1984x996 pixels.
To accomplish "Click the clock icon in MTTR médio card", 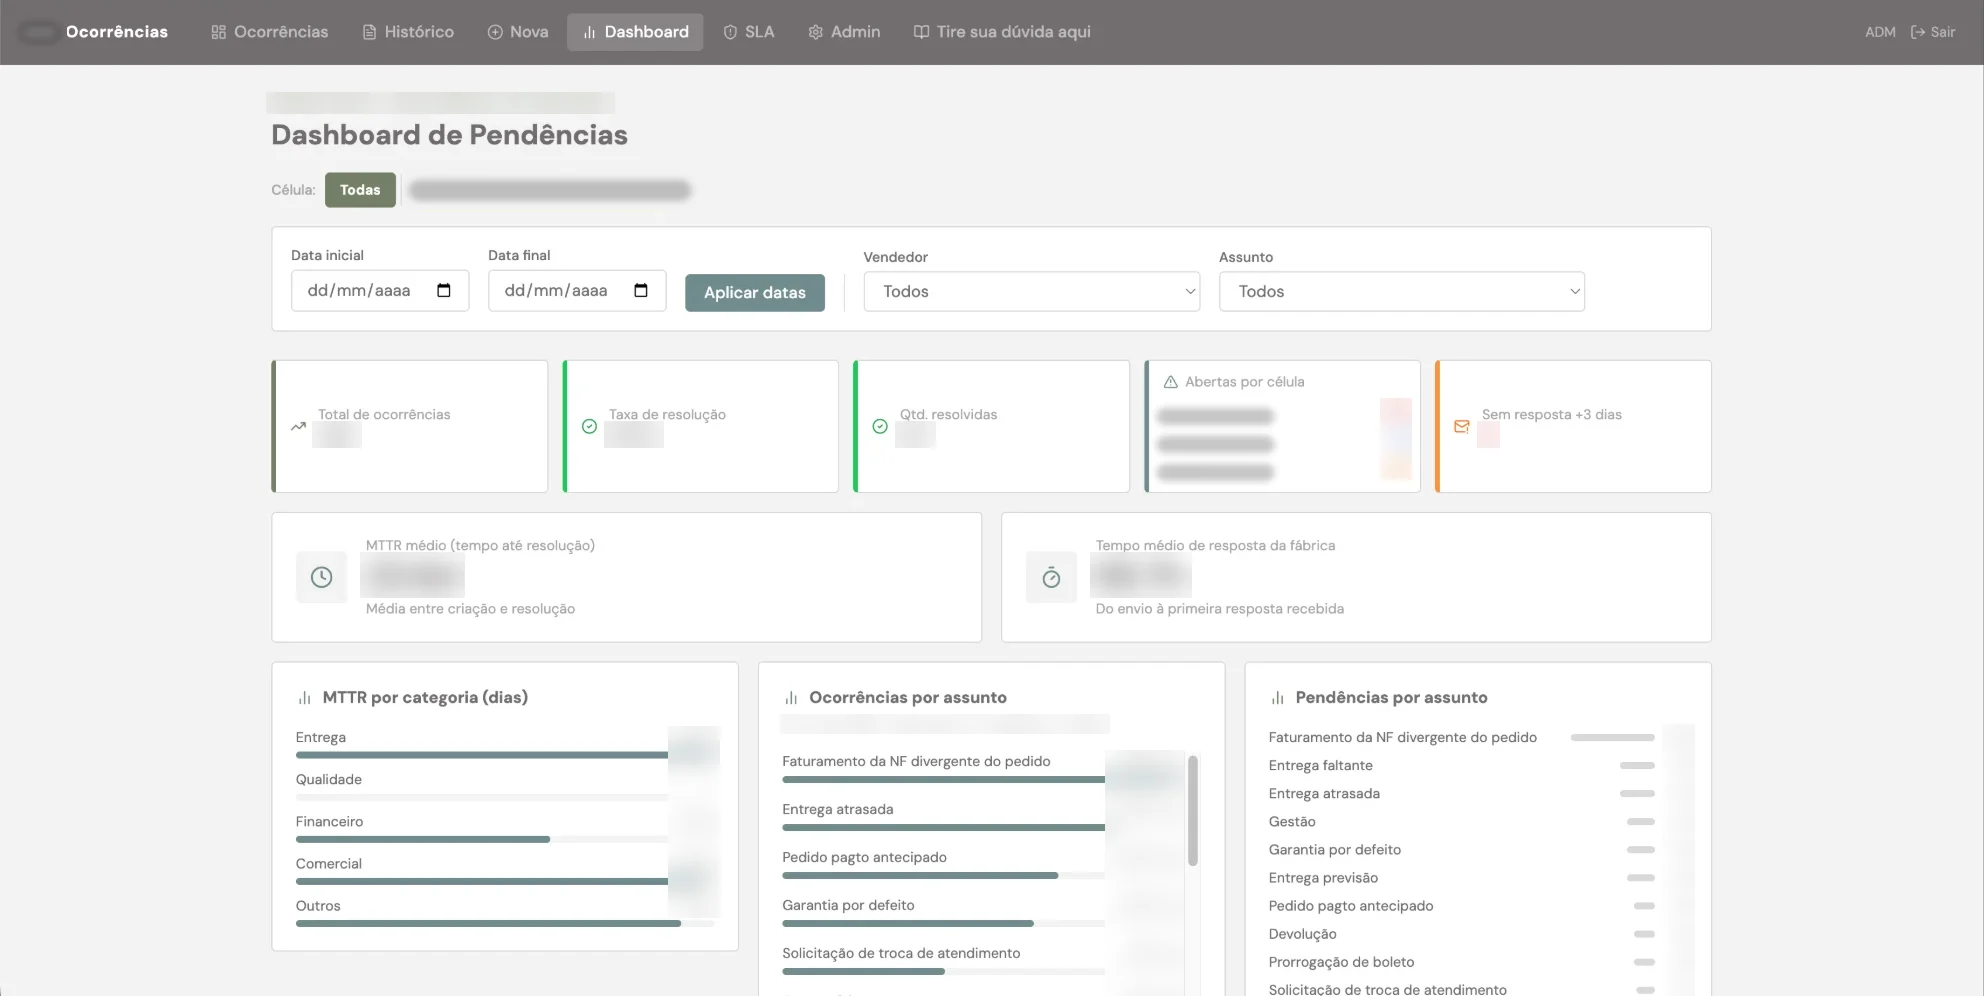I will pos(321,577).
